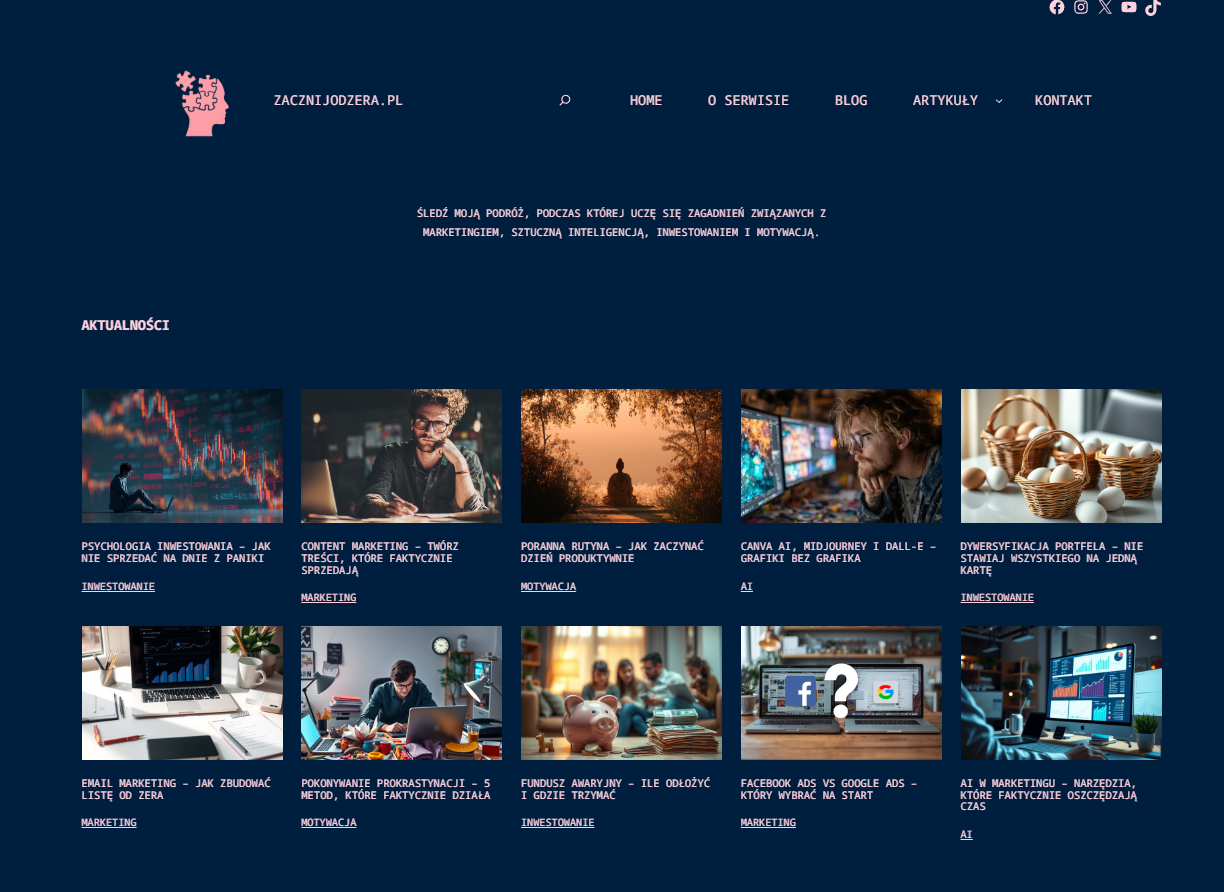Click the AI category under Canva AI article
The image size is (1224, 892).
(x=747, y=587)
